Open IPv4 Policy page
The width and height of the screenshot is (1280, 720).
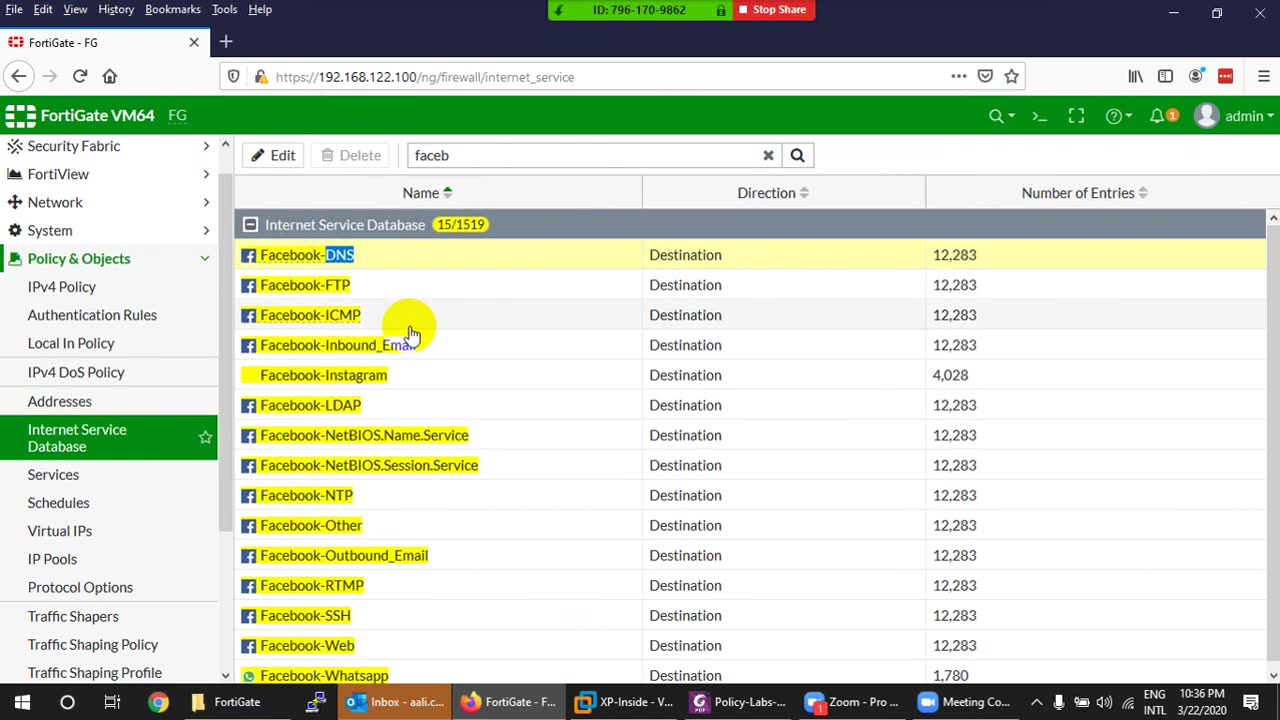pos(62,287)
